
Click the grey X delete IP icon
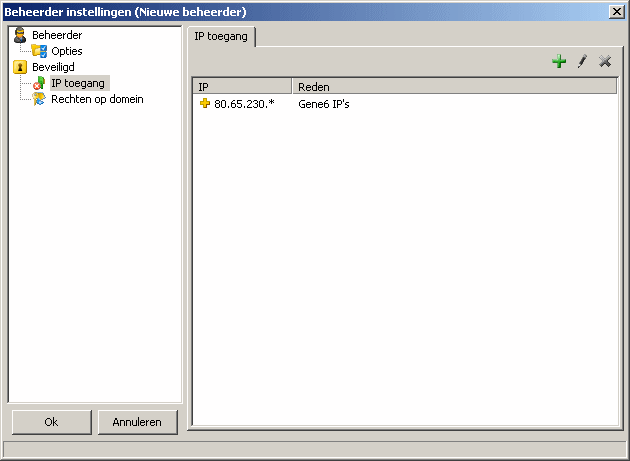(605, 61)
